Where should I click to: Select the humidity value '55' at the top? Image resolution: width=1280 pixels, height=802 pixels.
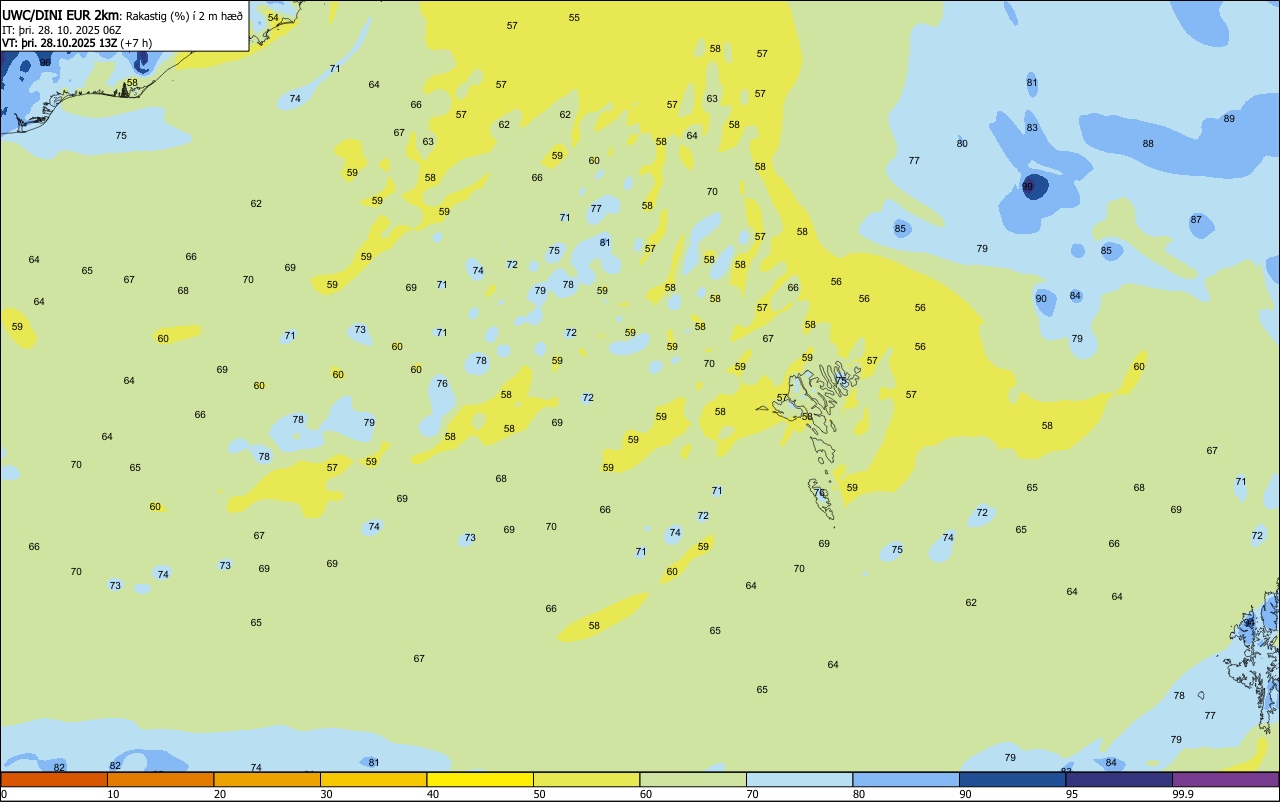pyautogui.click(x=574, y=18)
